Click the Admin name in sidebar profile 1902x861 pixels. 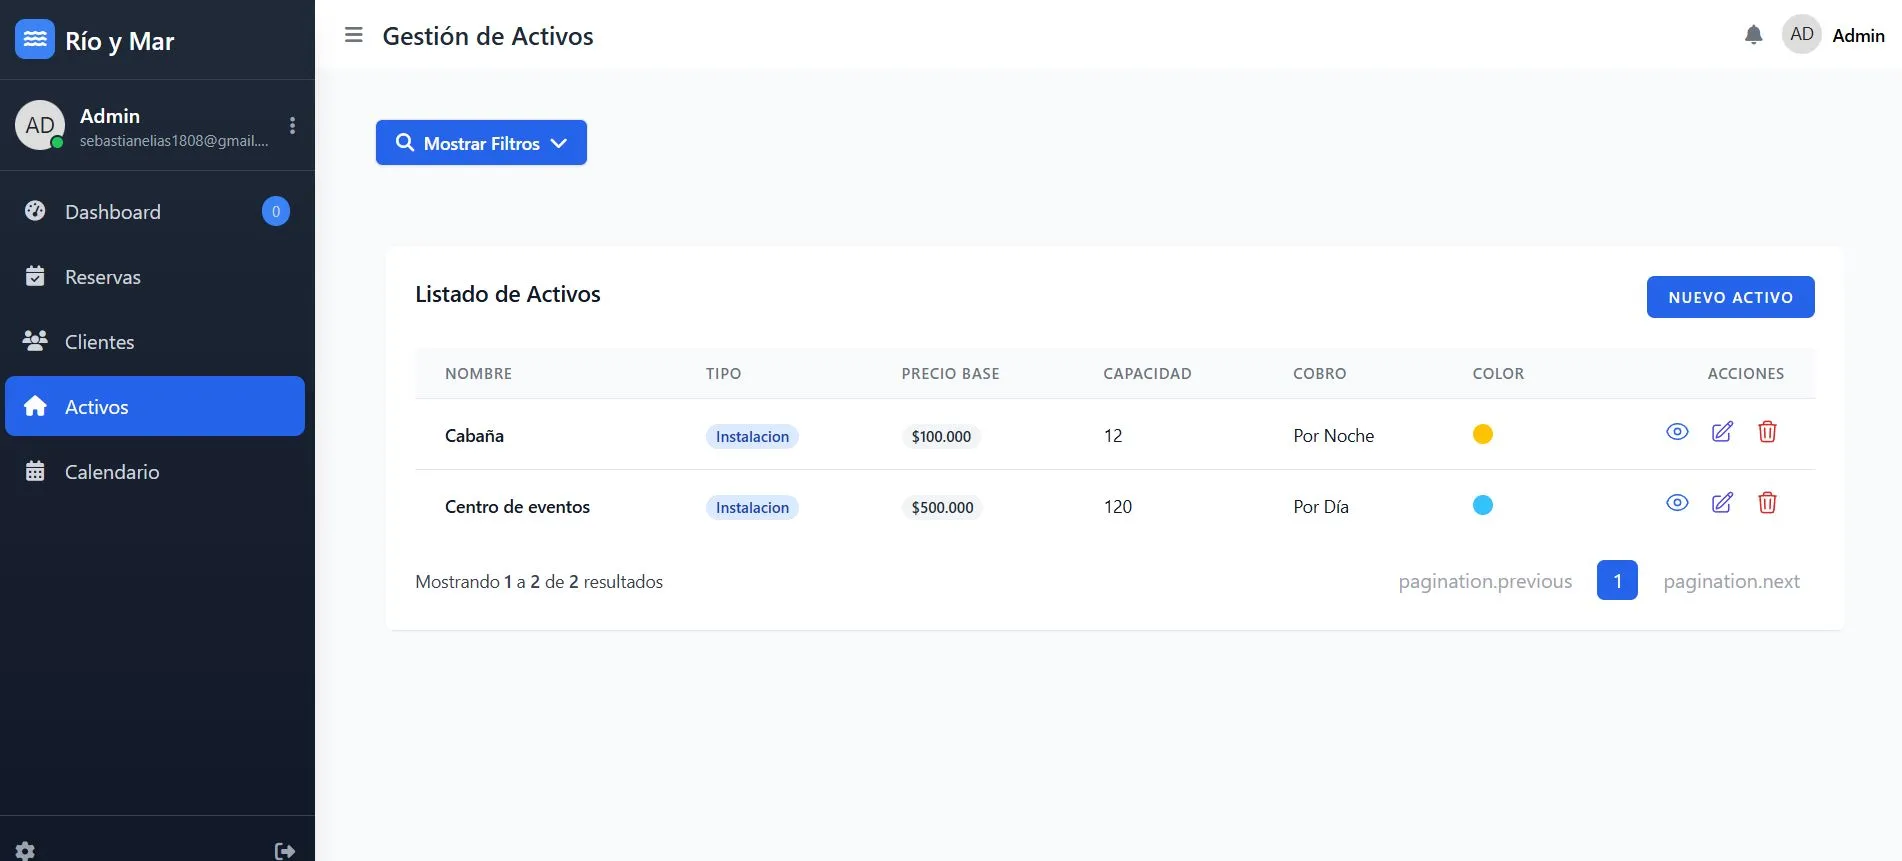click(110, 116)
